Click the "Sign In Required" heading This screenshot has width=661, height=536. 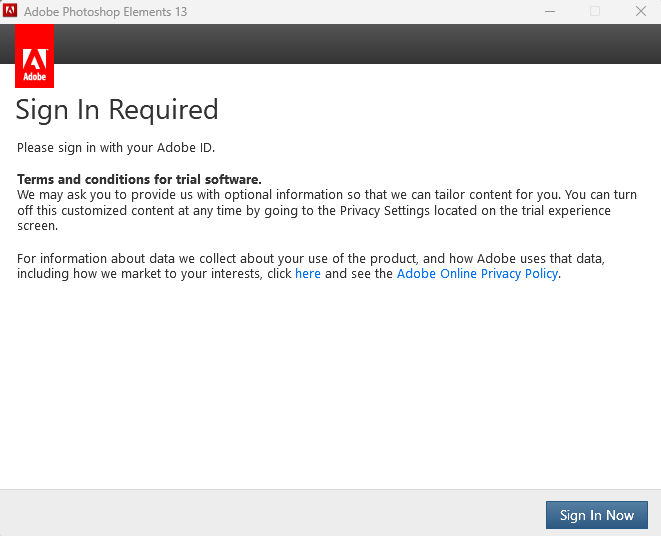click(x=117, y=109)
